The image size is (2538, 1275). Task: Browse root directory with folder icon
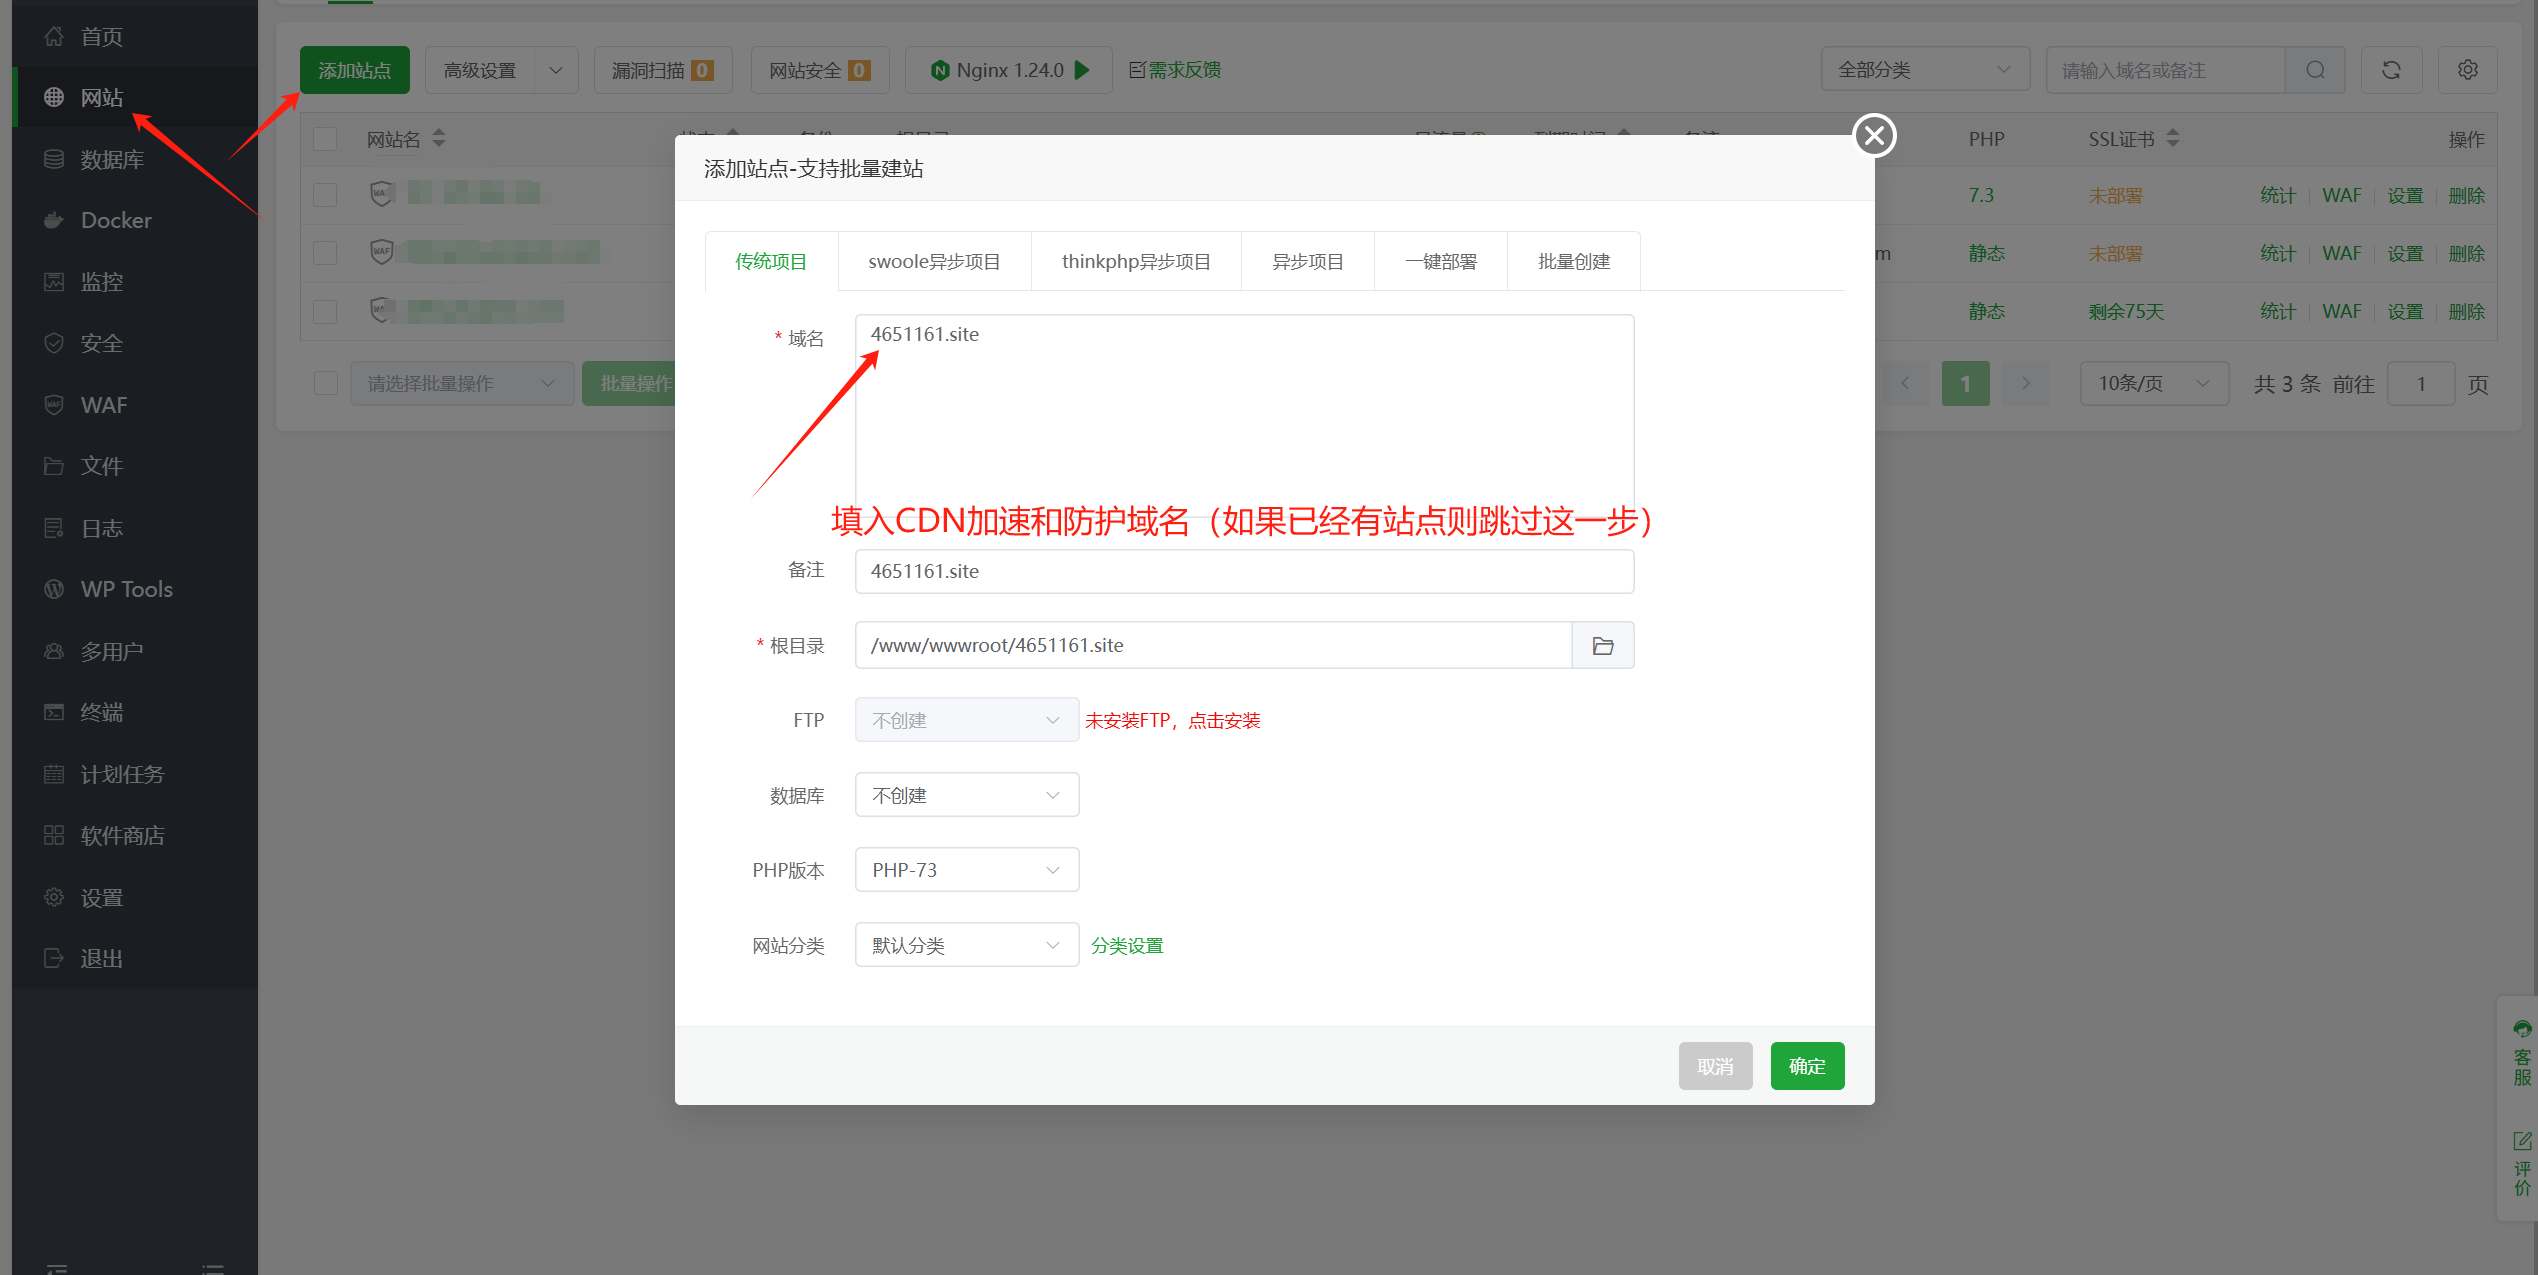coord(1603,645)
